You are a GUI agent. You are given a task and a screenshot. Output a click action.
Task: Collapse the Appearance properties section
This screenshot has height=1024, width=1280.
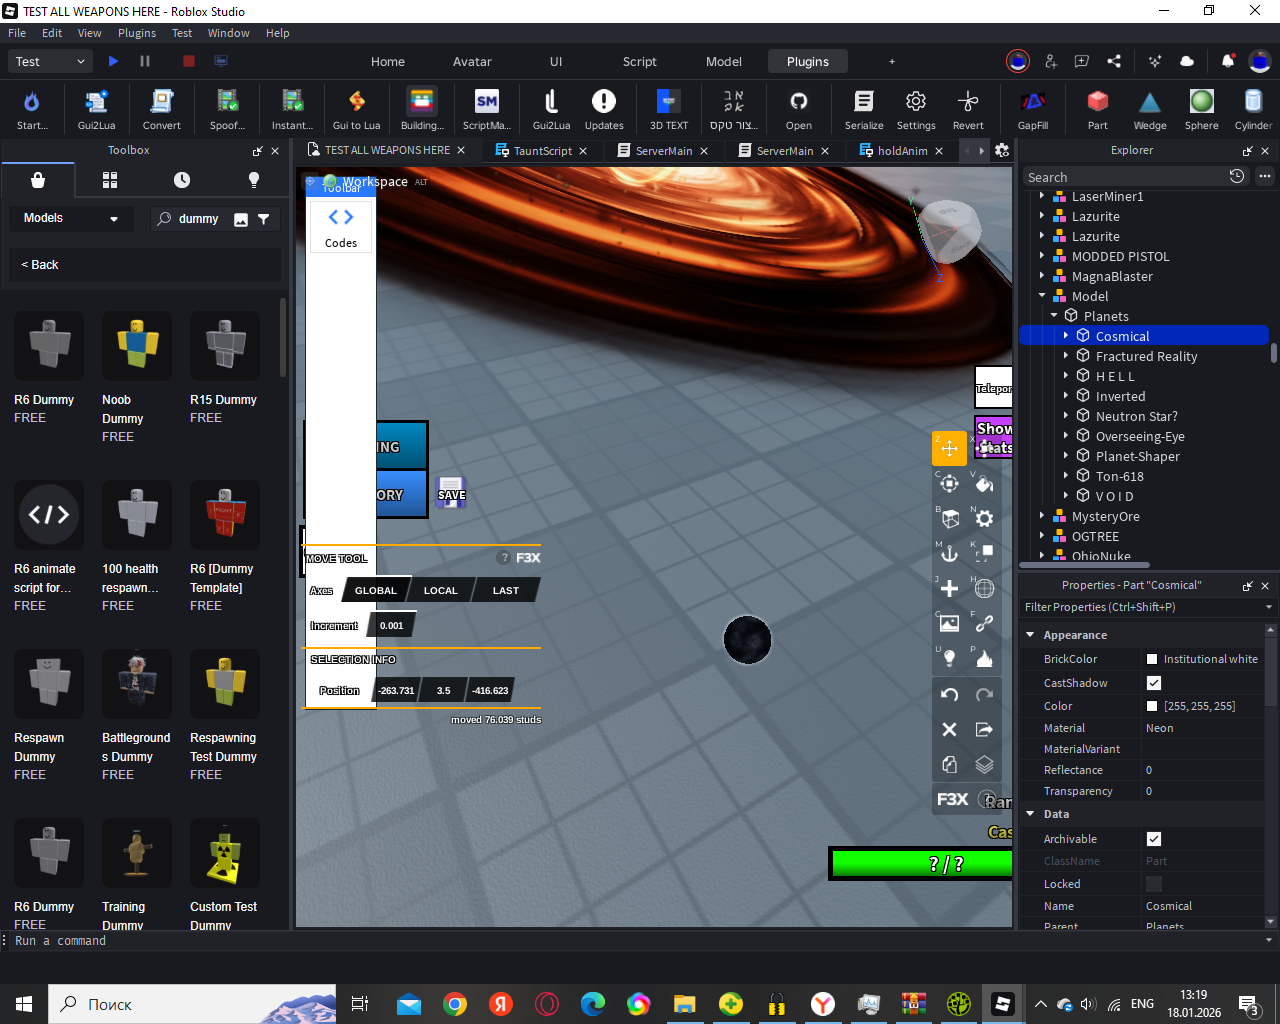(x=1030, y=635)
